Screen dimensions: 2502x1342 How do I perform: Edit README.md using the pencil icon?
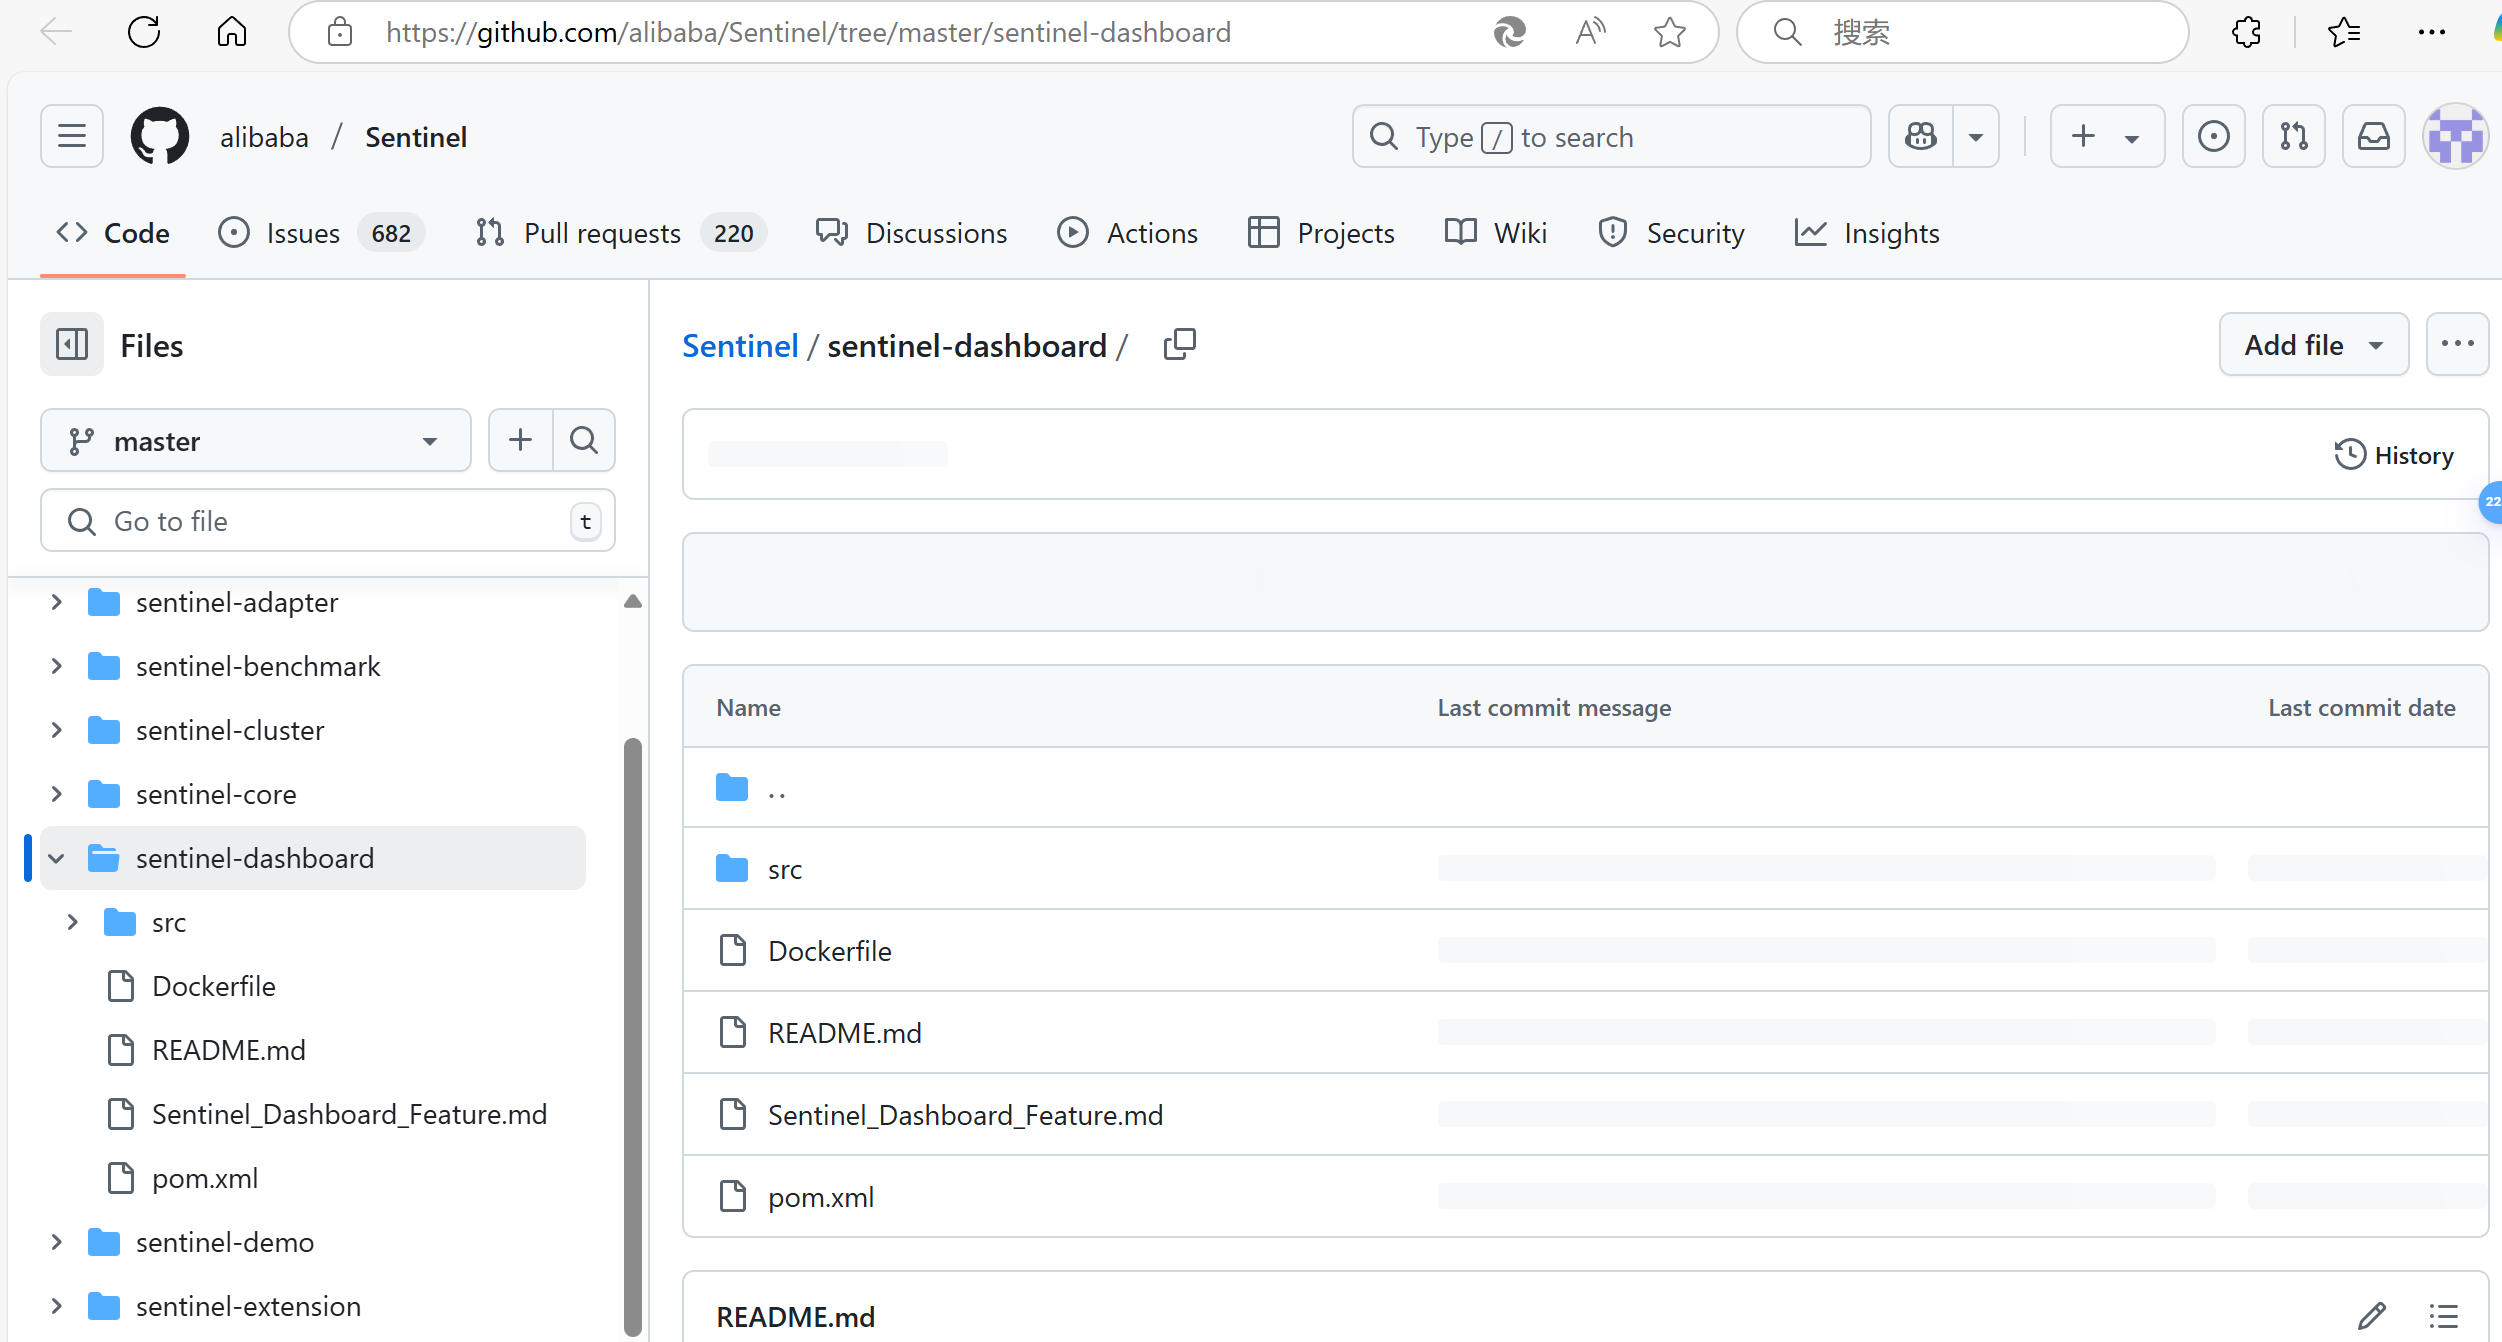click(x=2371, y=1316)
